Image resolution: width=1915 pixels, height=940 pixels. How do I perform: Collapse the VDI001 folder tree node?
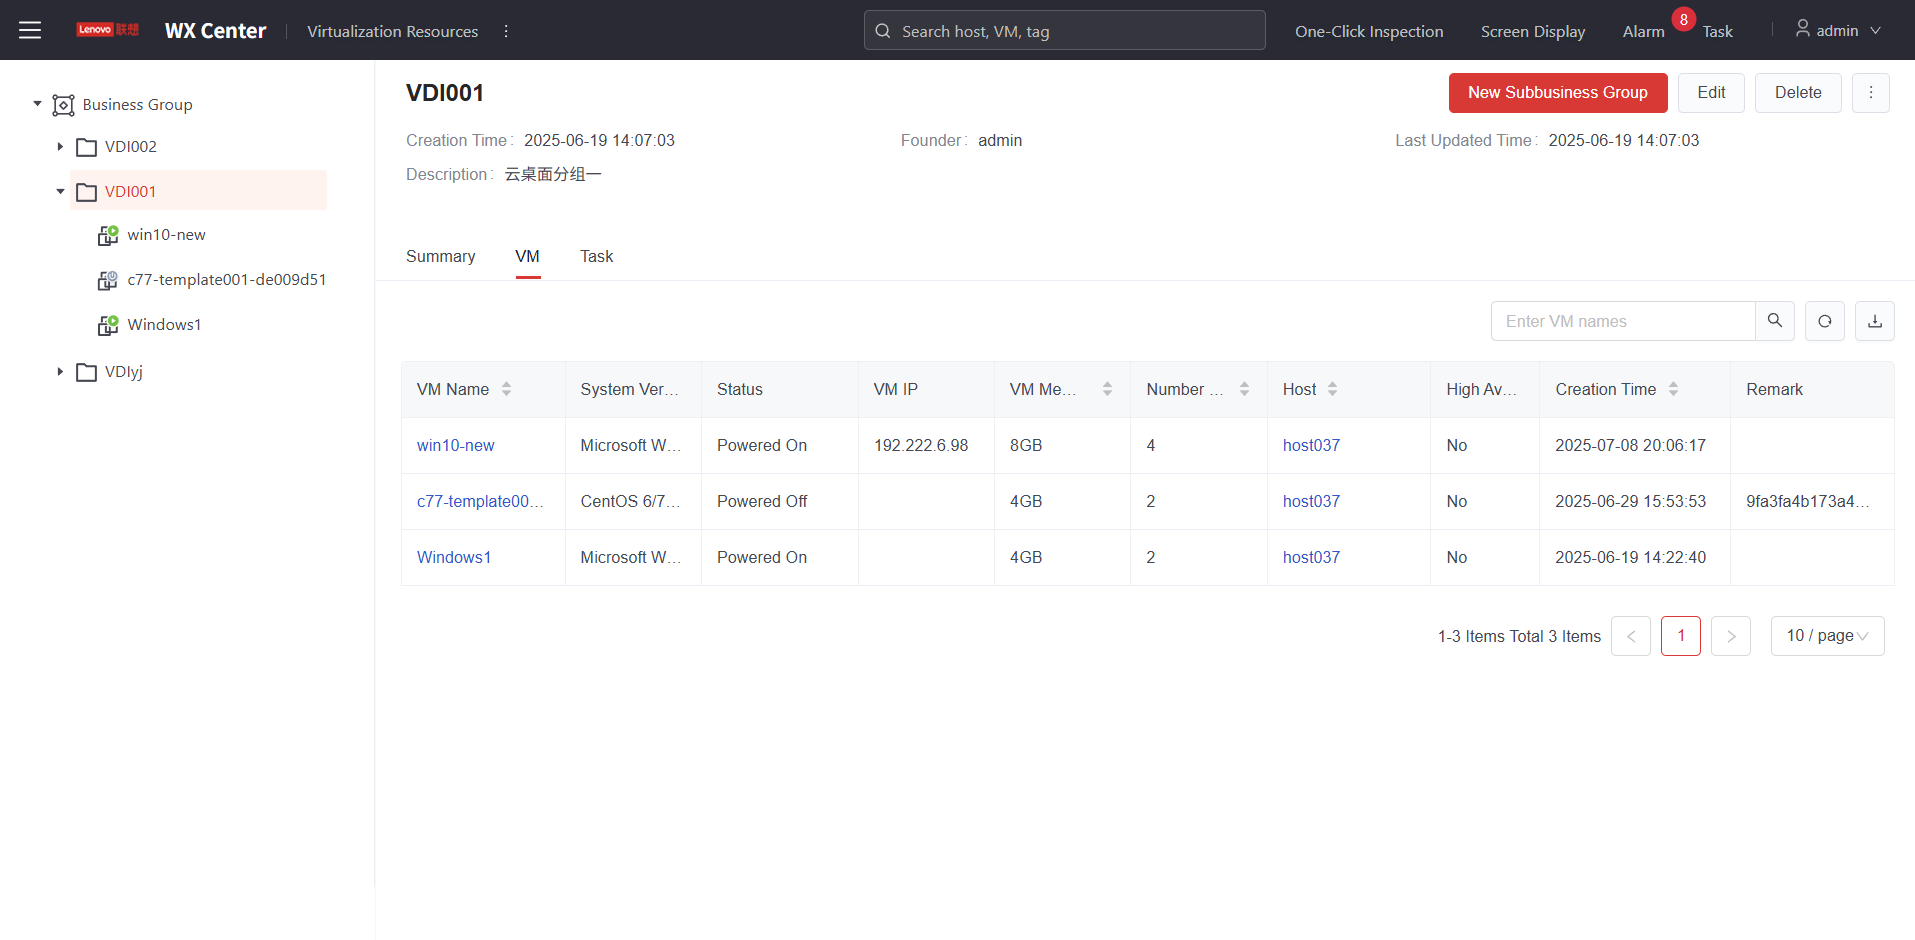(60, 192)
